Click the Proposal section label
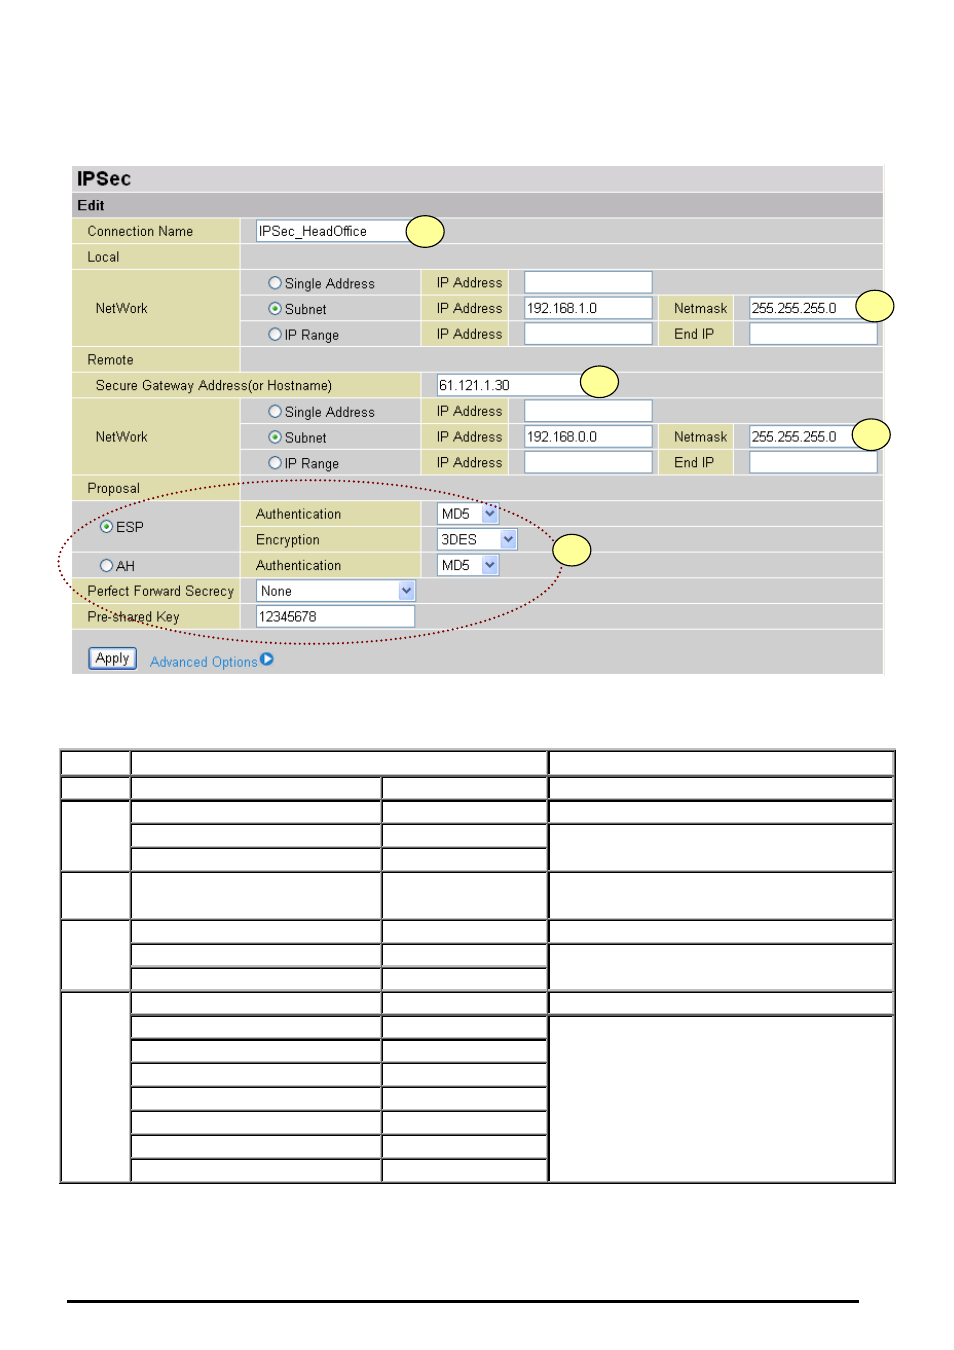The height and width of the screenshot is (1350, 954). (x=113, y=488)
